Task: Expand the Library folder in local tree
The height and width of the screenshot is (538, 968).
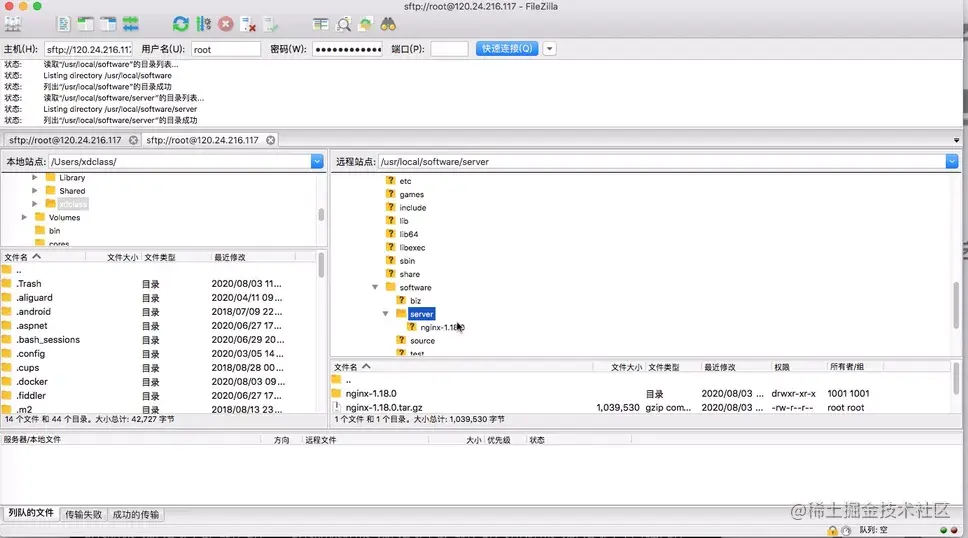Action: pos(35,177)
